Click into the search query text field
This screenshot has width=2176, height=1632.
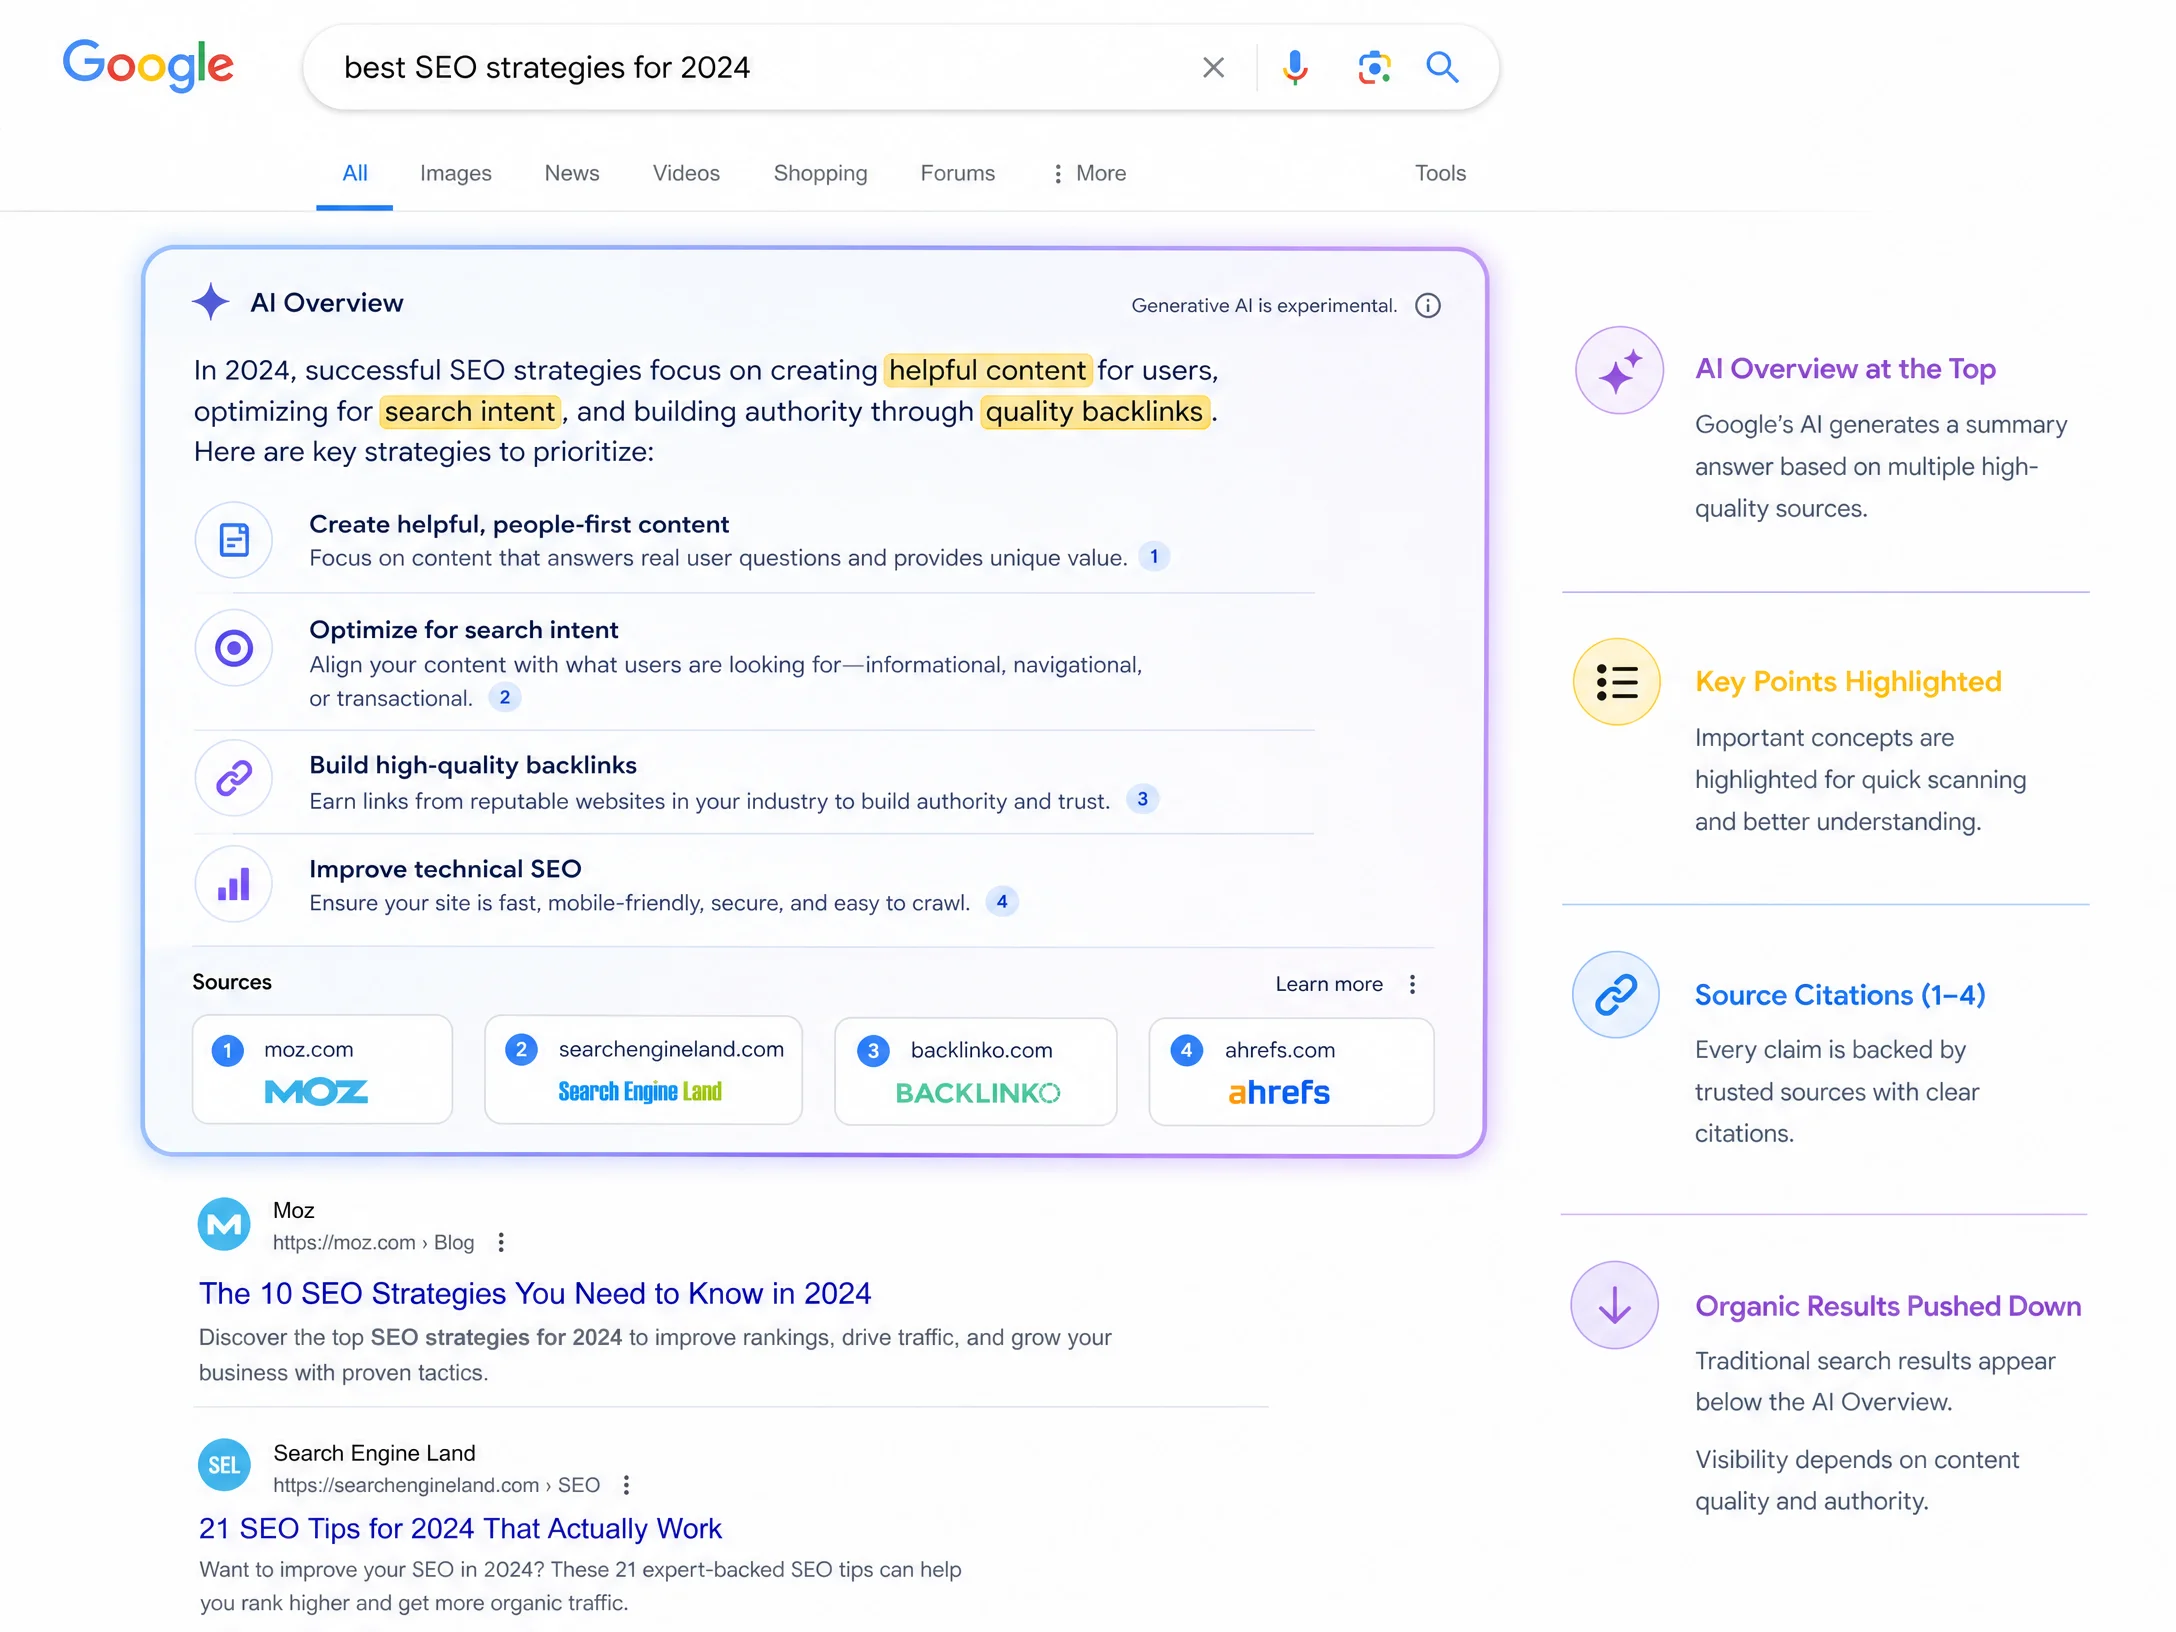point(760,67)
